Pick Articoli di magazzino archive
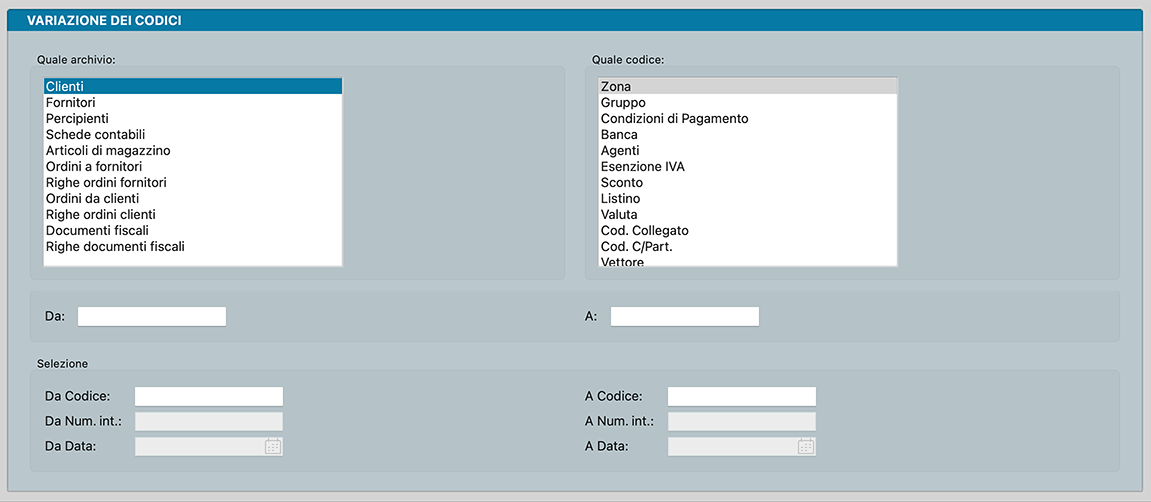Screen dimensions: 1151x502 (x=108, y=151)
